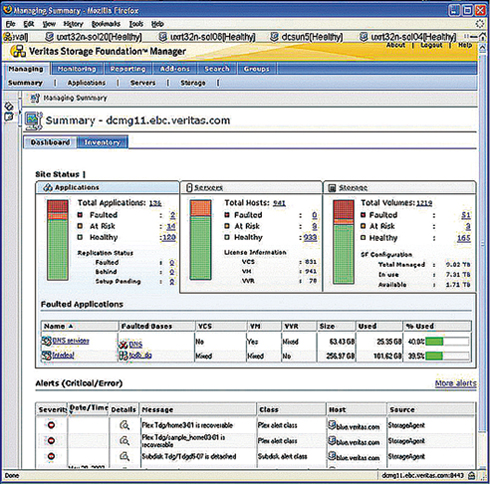Open Healthy applications count 120
Viewport: 490px width, 484px height.
(169, 237)
